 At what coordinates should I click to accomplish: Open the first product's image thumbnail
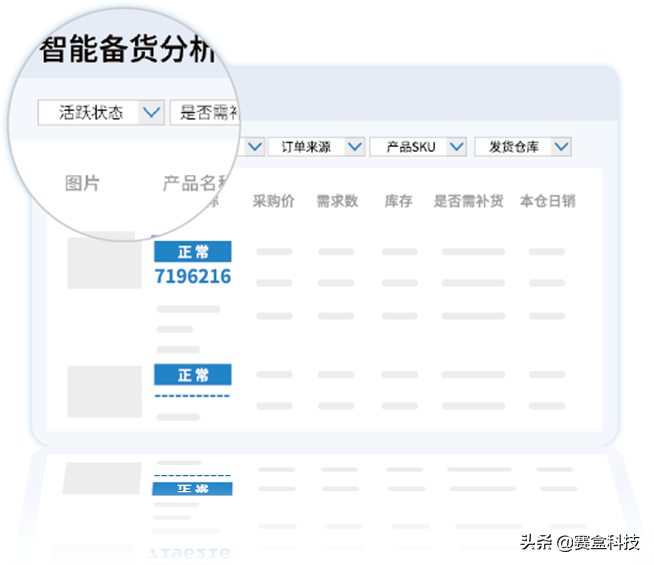pos(105,261)
